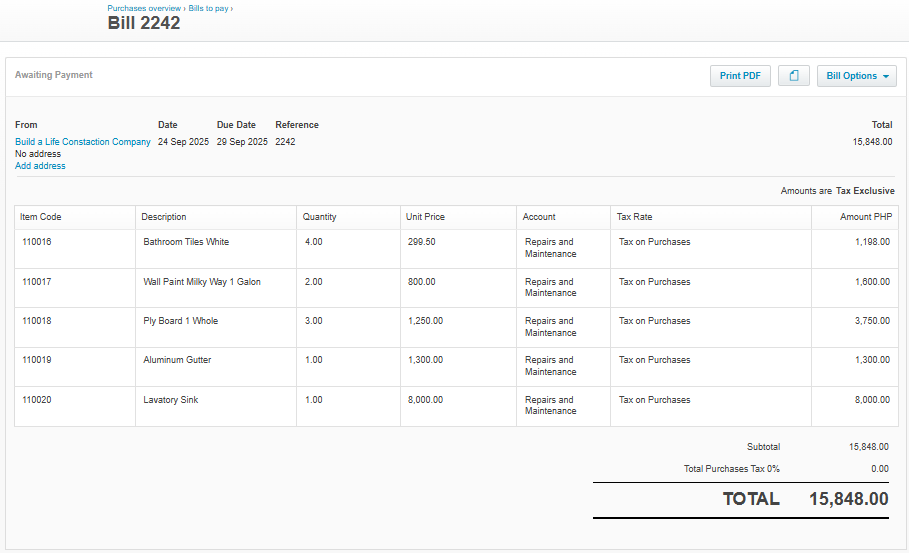Screen dimensions: 909x553
Task: Click the Item Code column header
Action: 41,217
